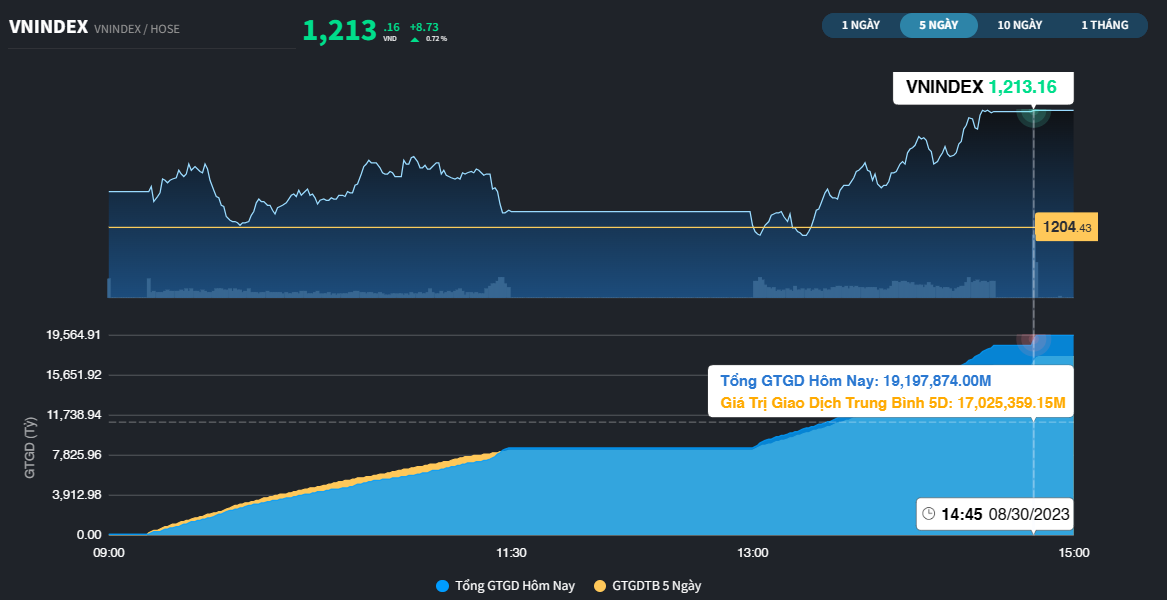Click the red marker dot on volume chart
This screenshot has height=600, width=1167.
pos(1033,339)
